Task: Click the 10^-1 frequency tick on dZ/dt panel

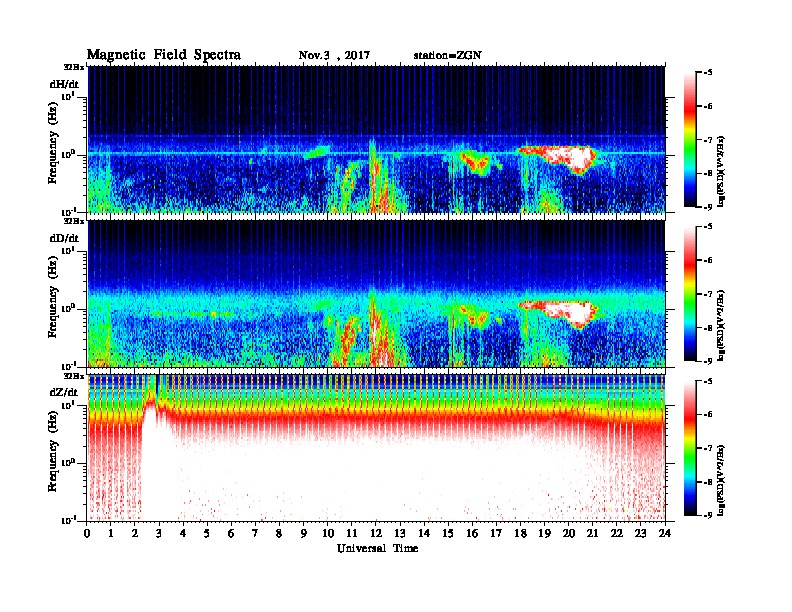Action: [x=68, y=520]
